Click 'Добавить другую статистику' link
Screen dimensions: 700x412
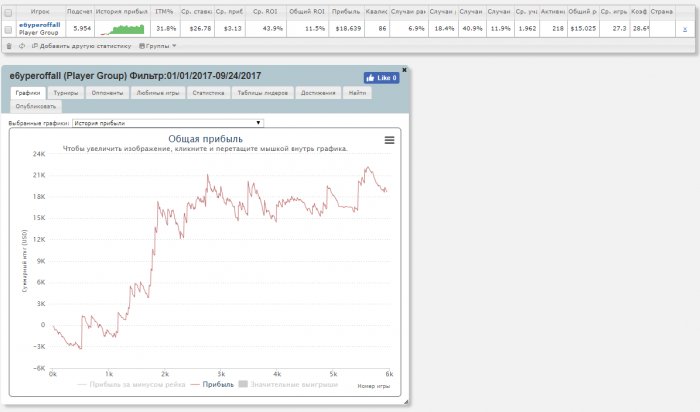(82, 46)
